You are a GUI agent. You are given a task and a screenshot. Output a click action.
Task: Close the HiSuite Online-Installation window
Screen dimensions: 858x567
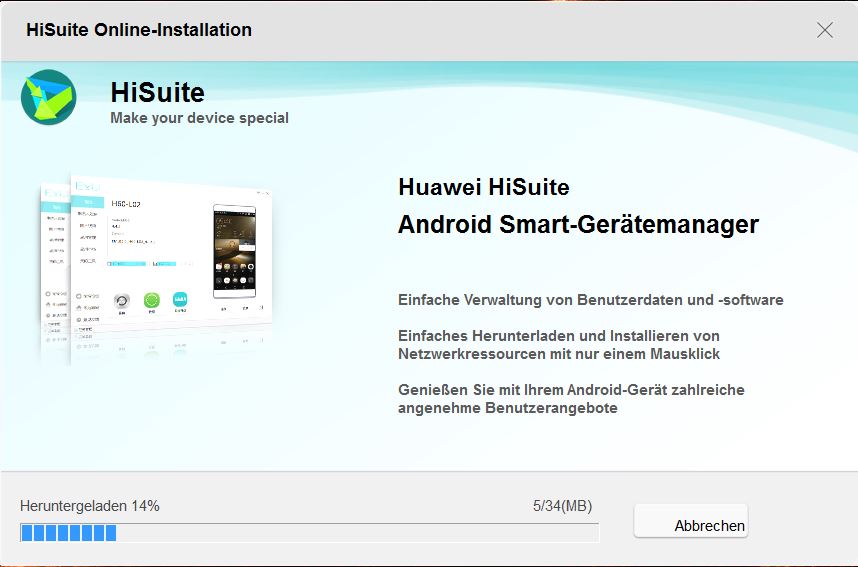(824, 30)
